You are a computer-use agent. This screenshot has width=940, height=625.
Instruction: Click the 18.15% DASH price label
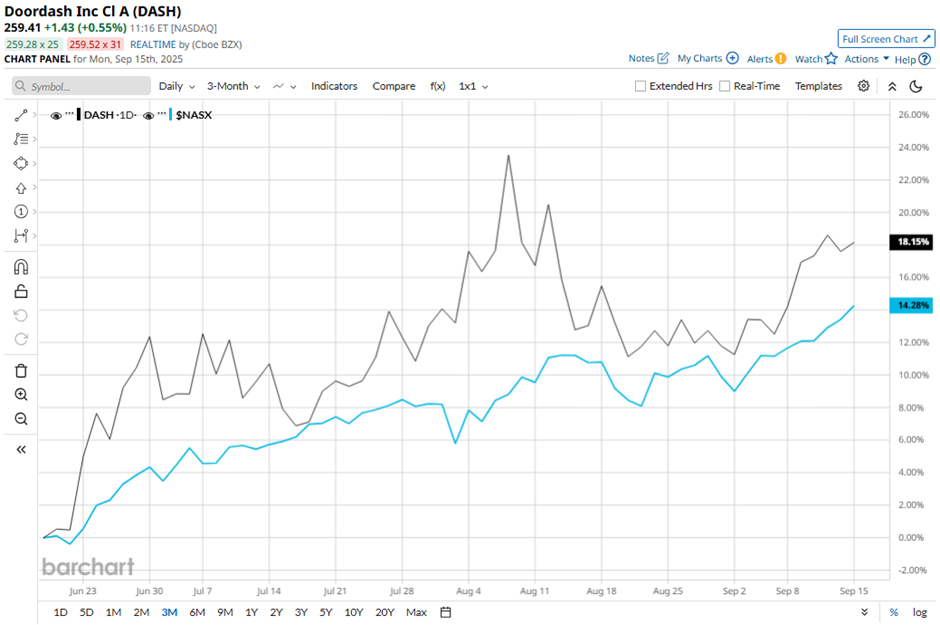pos(911,242)
